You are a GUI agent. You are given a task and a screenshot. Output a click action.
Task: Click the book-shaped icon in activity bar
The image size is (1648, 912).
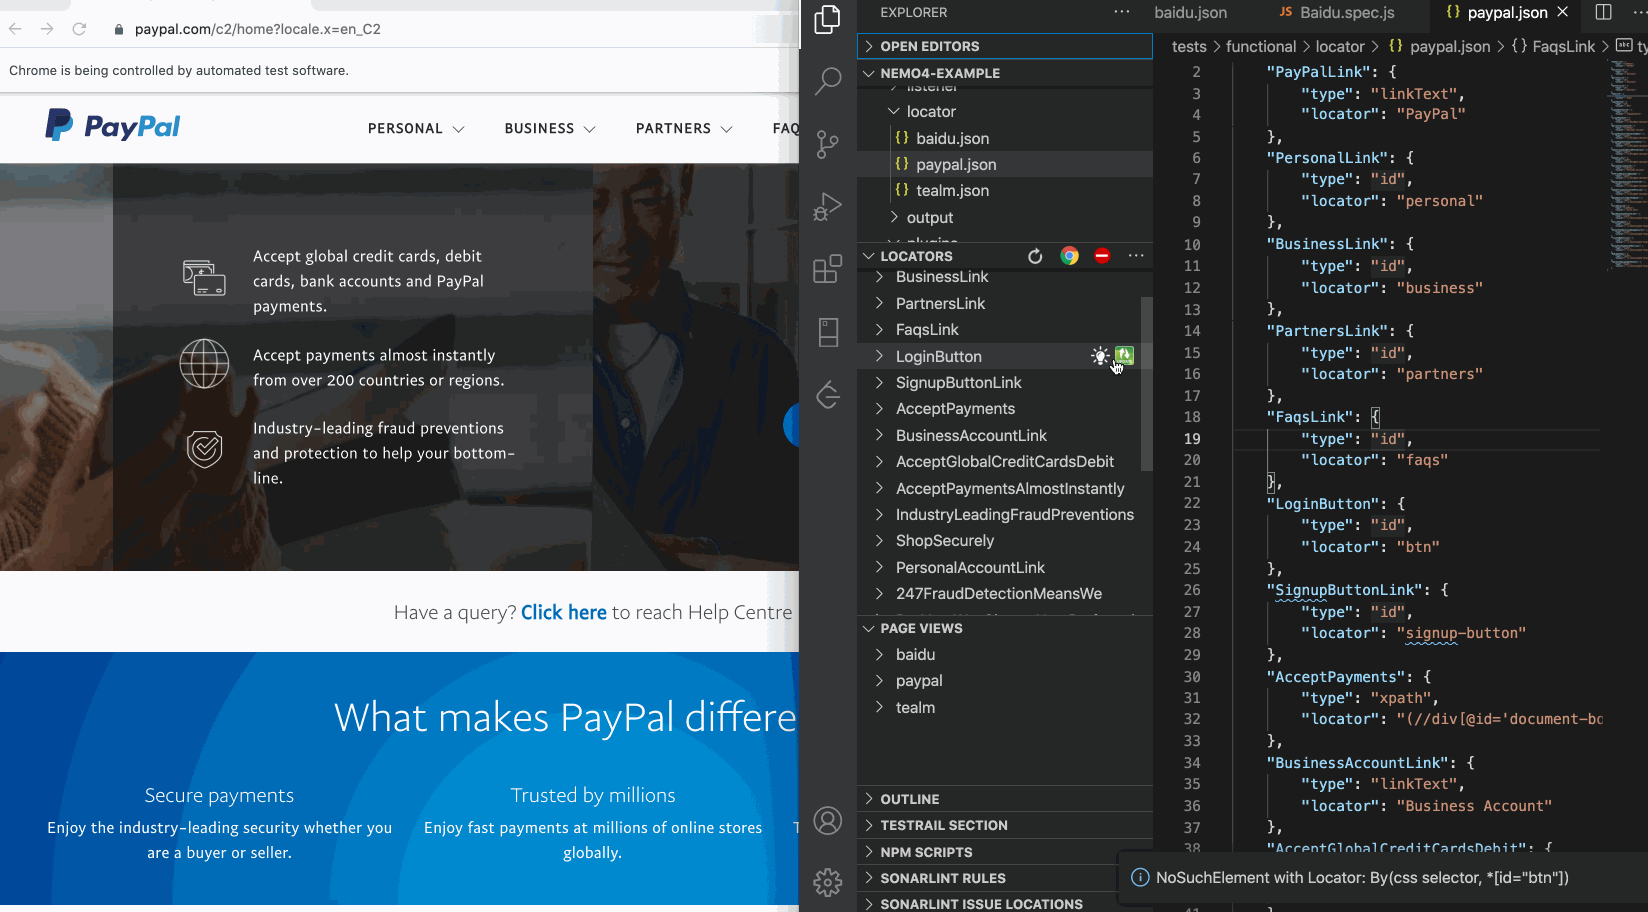tap(828, 332)
